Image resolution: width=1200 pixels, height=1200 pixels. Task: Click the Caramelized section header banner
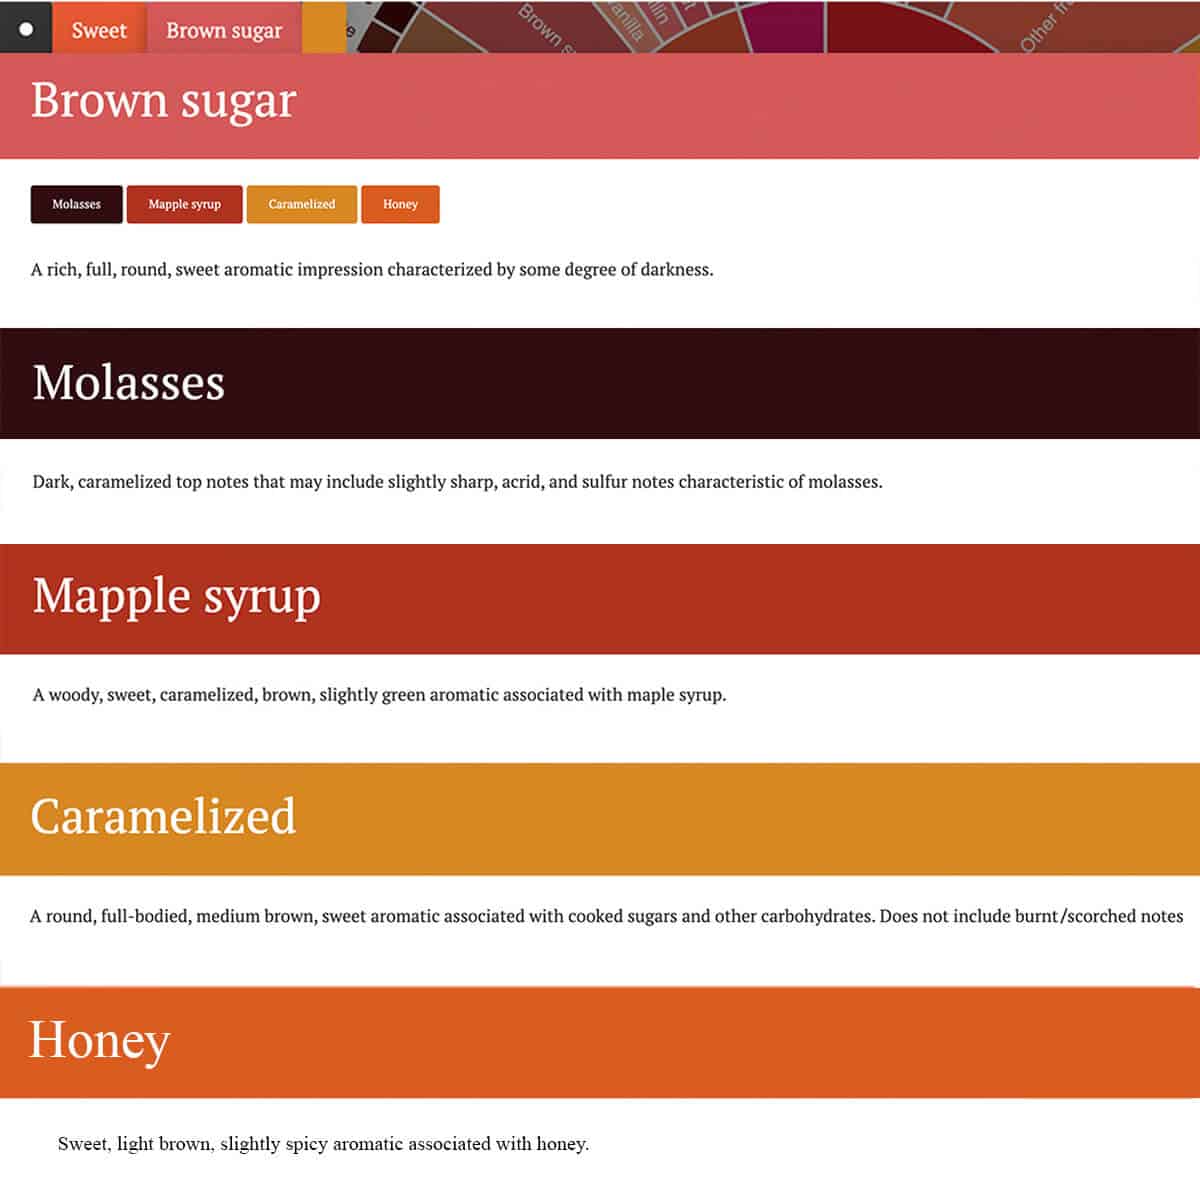click(x=600, y=819)
